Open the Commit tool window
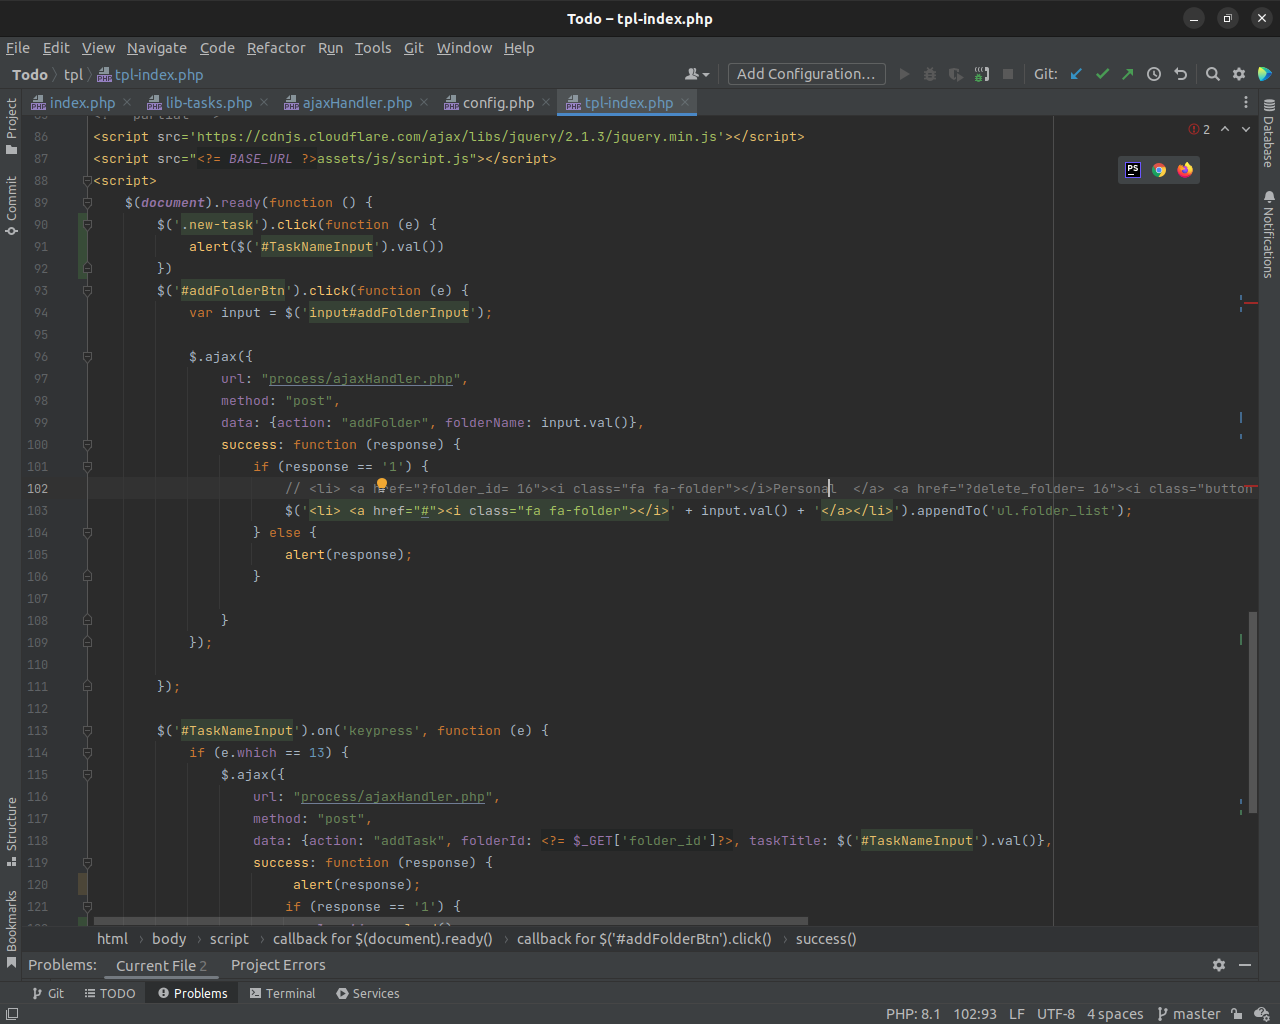 click(11, 206)
